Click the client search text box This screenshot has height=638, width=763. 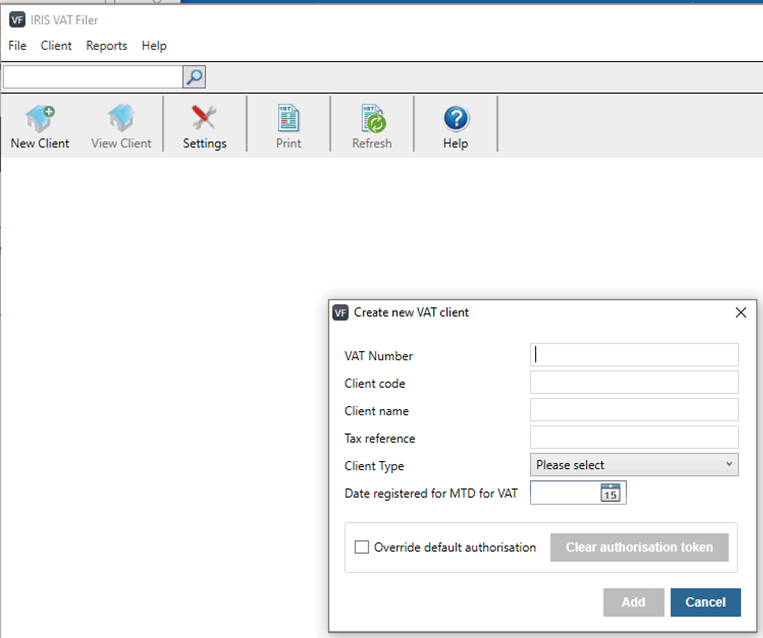pos(93,77)
